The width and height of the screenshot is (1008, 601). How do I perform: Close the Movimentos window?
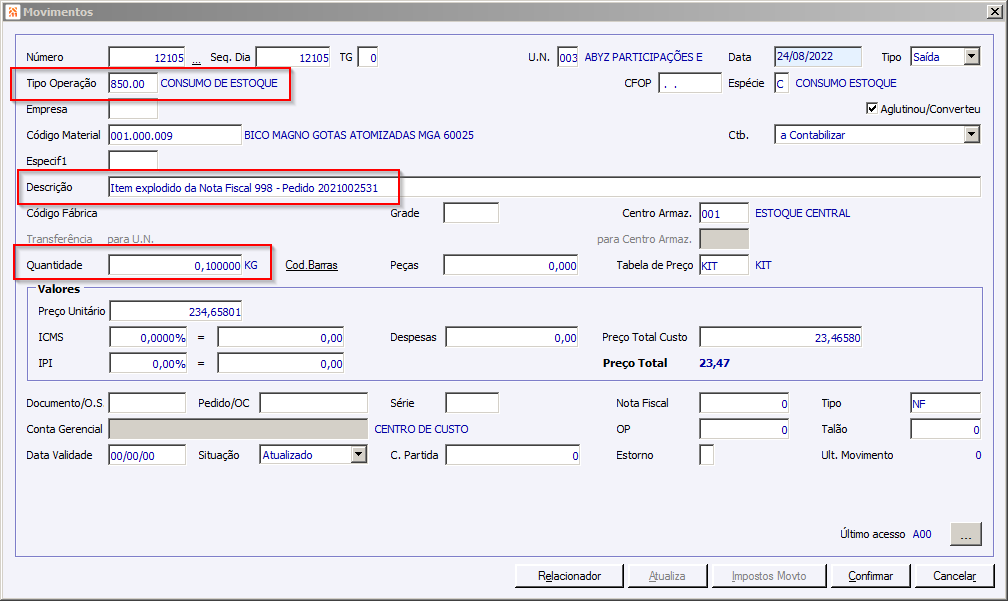[x=994, y=12]
